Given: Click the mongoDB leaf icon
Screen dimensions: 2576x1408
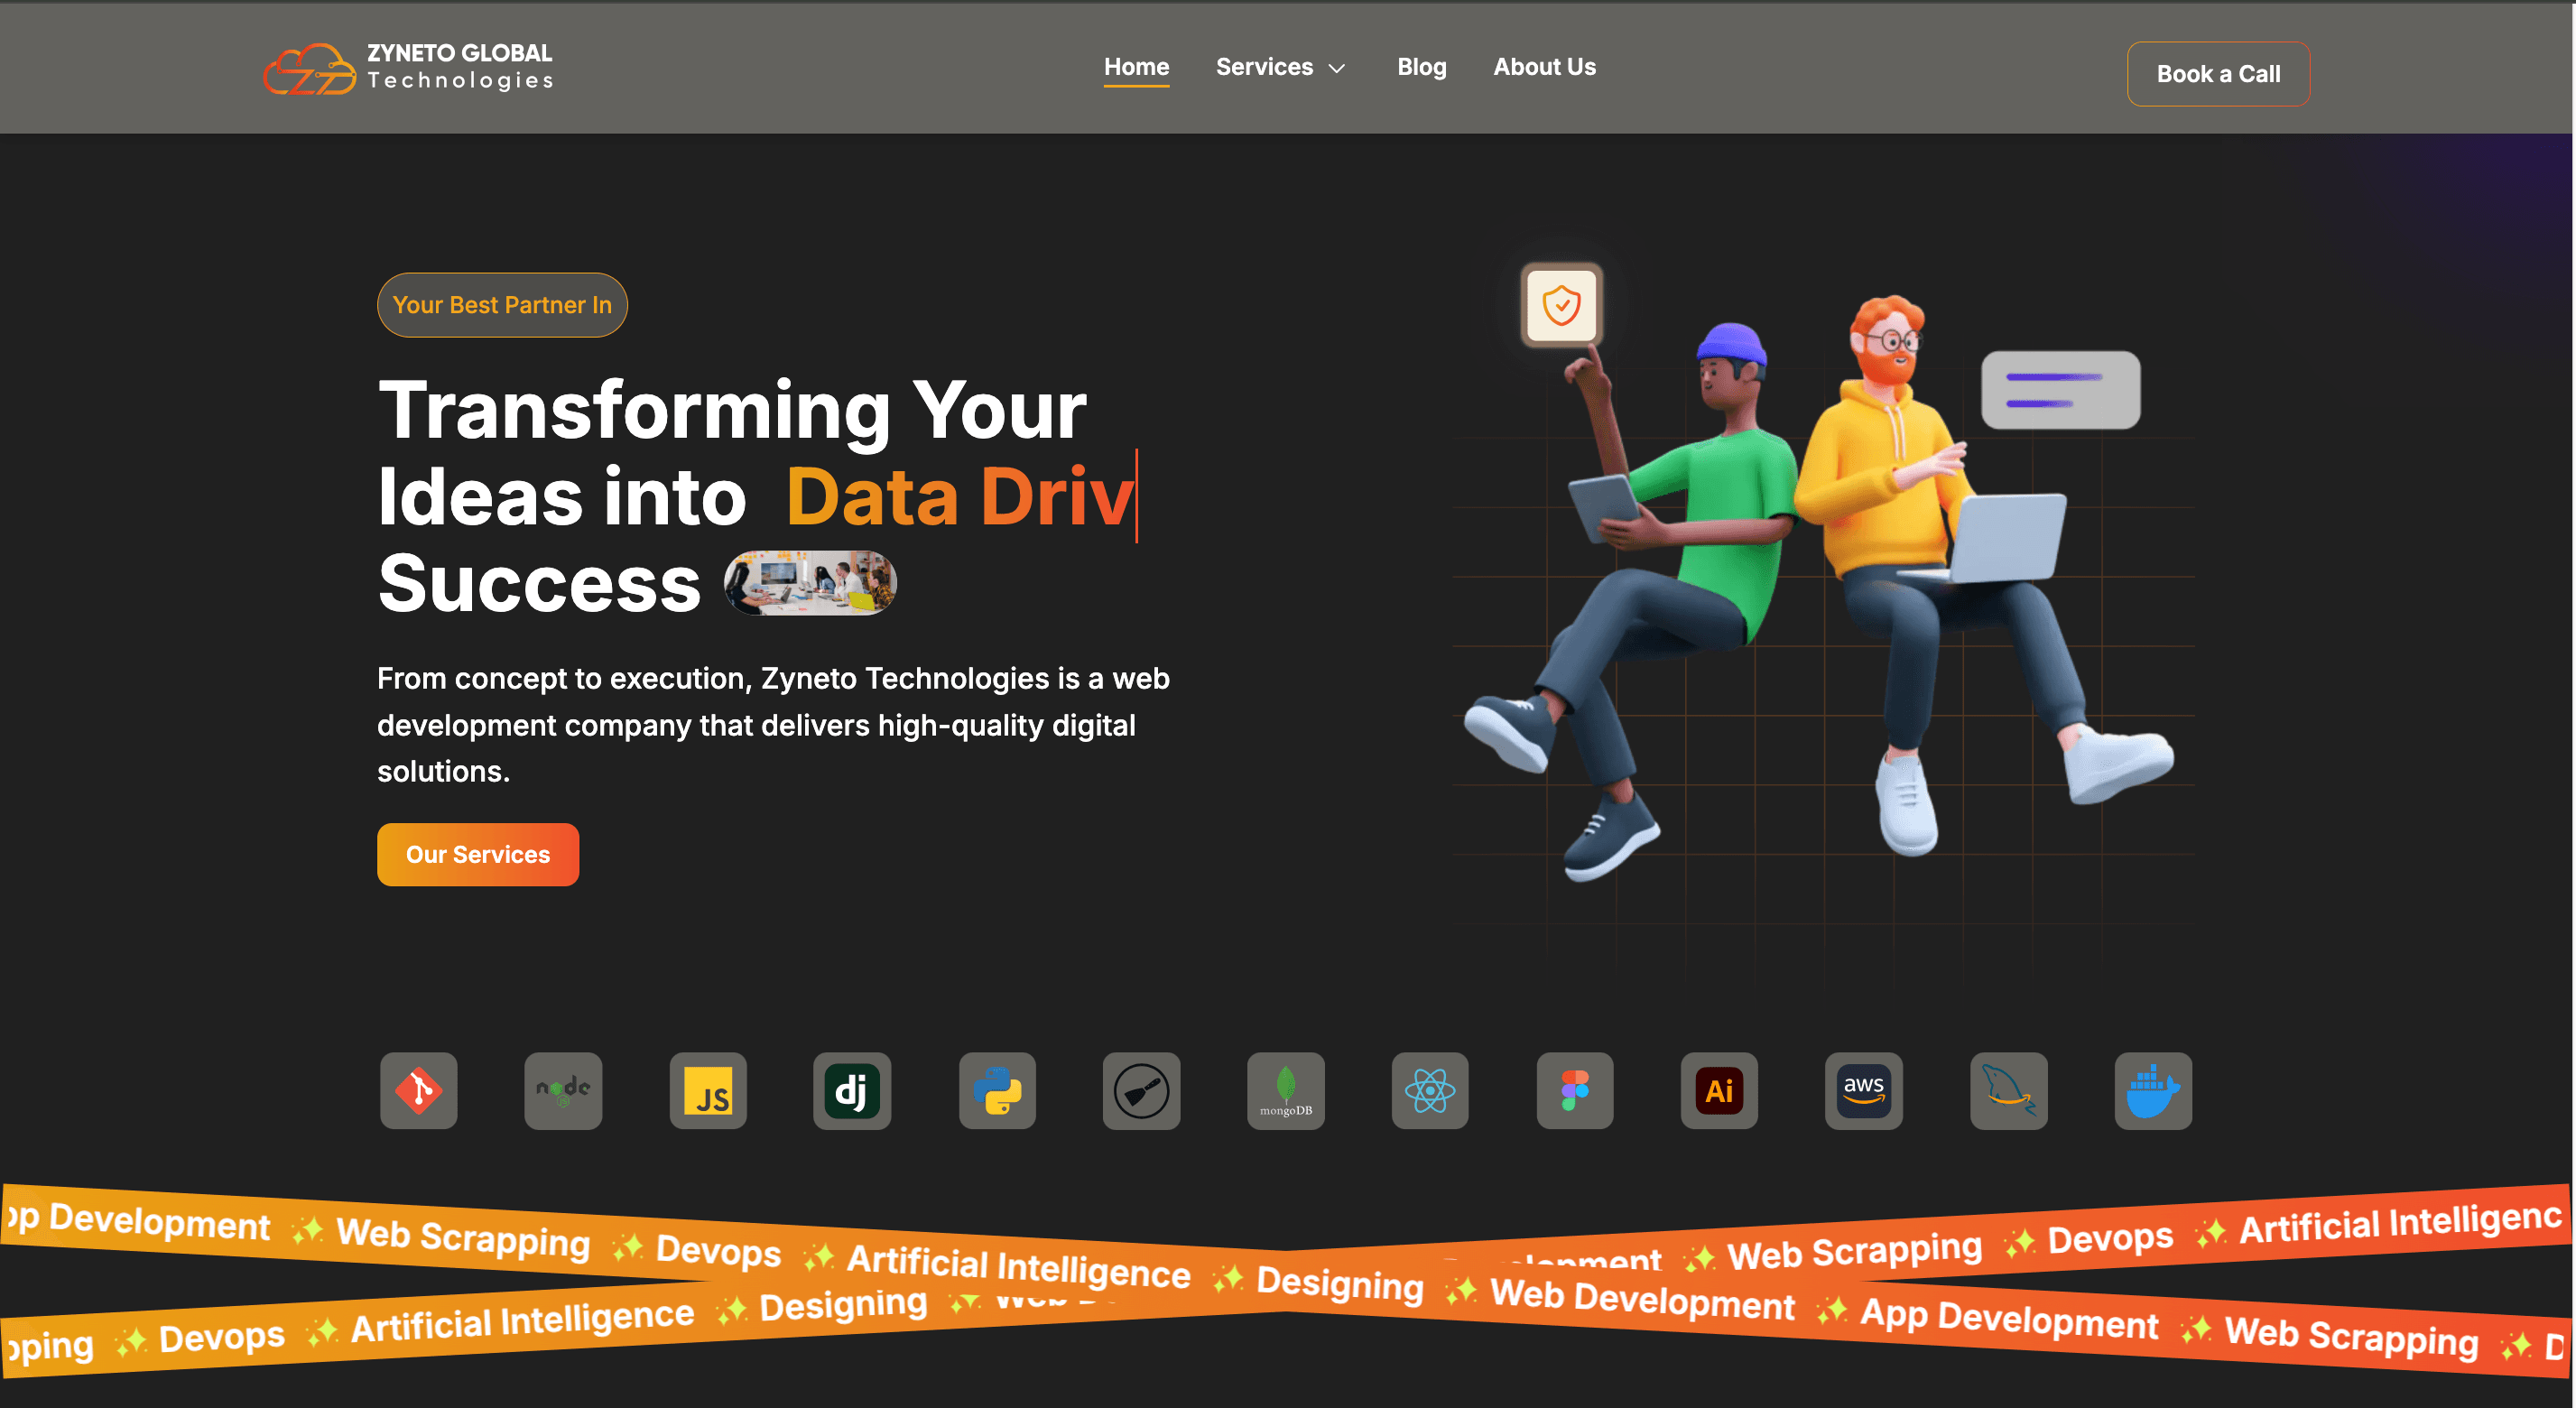Looking at the screenshot, I should 1286,1090.
